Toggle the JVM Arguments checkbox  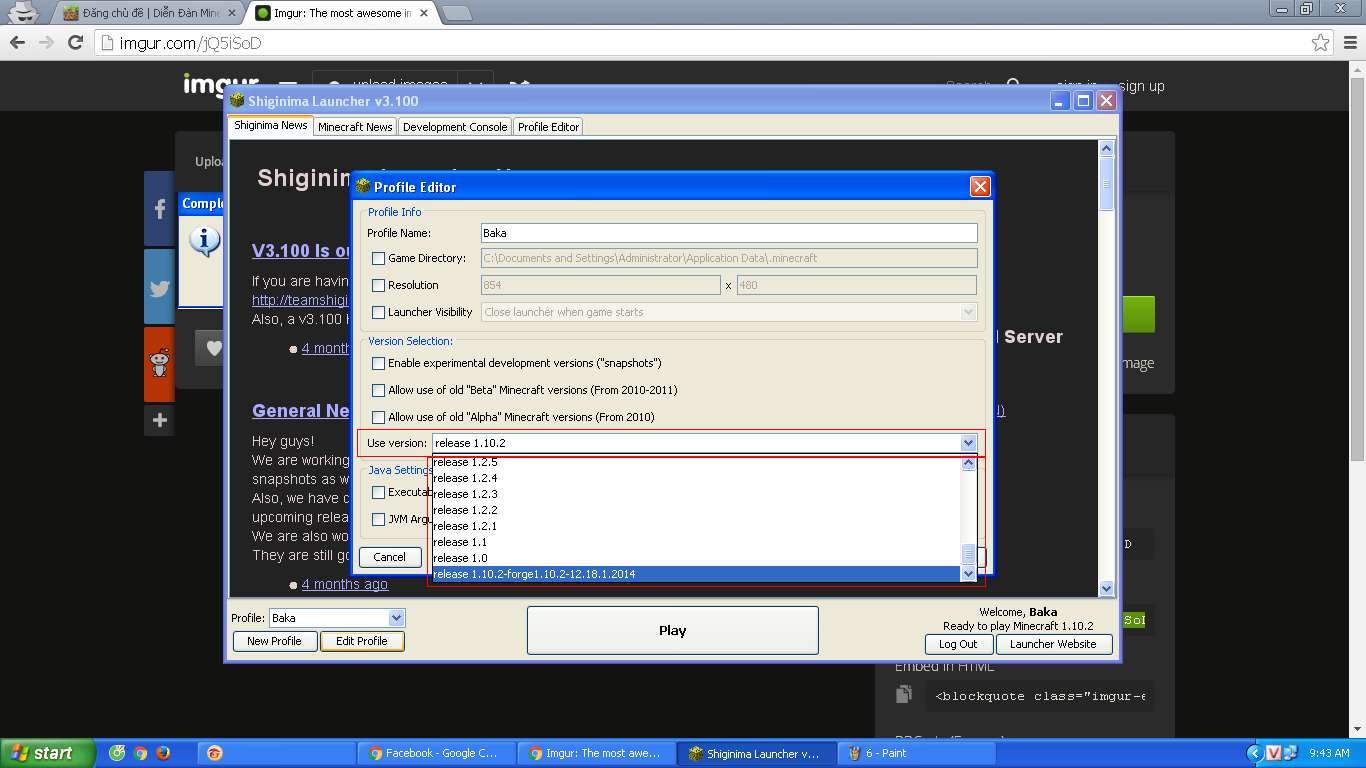[378, 519]
